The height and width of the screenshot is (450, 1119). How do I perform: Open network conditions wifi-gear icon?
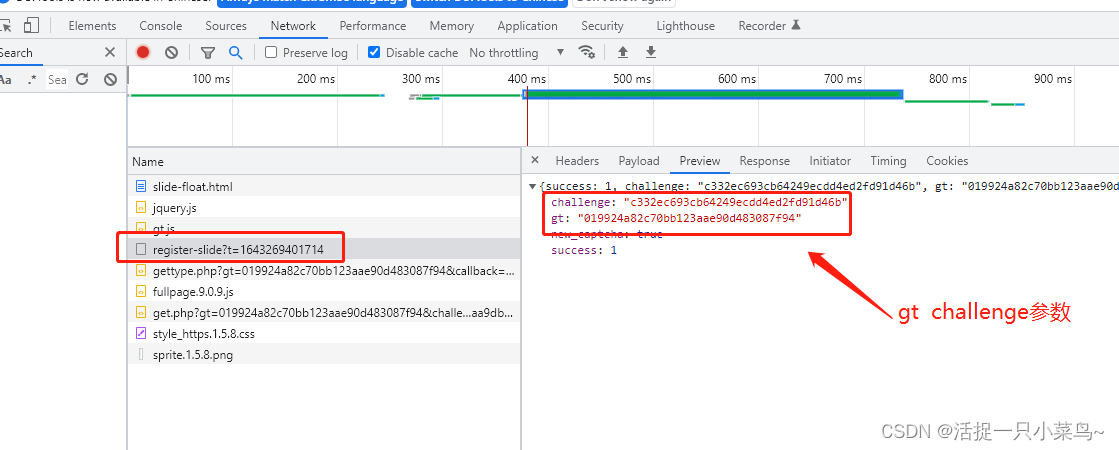click(587, 52)
